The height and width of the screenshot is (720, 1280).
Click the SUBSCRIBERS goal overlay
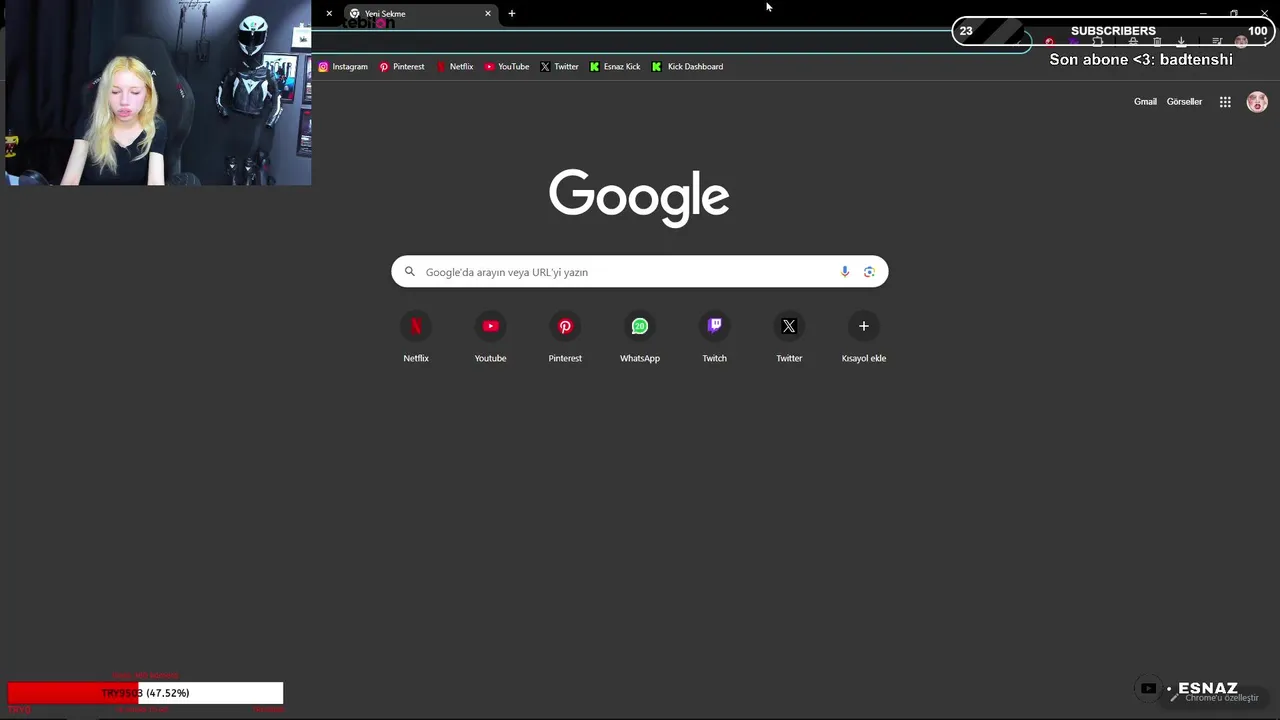1113,31
